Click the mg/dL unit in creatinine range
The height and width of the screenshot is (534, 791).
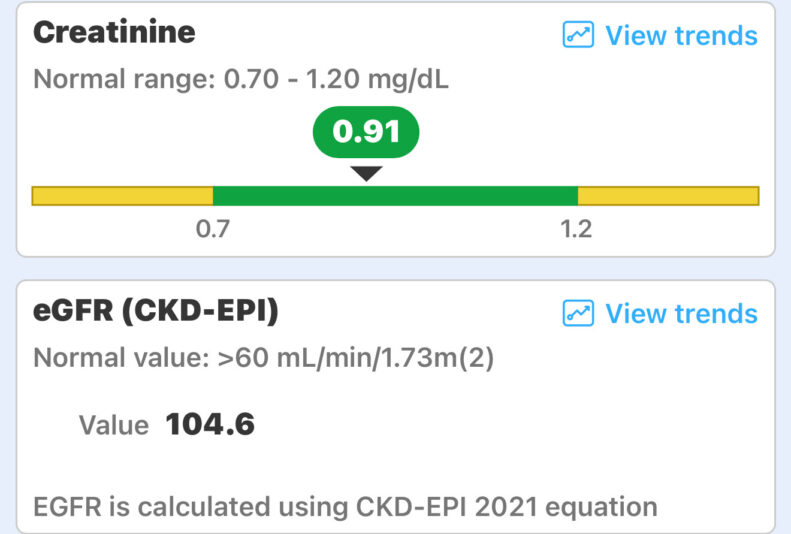point(412,79)
